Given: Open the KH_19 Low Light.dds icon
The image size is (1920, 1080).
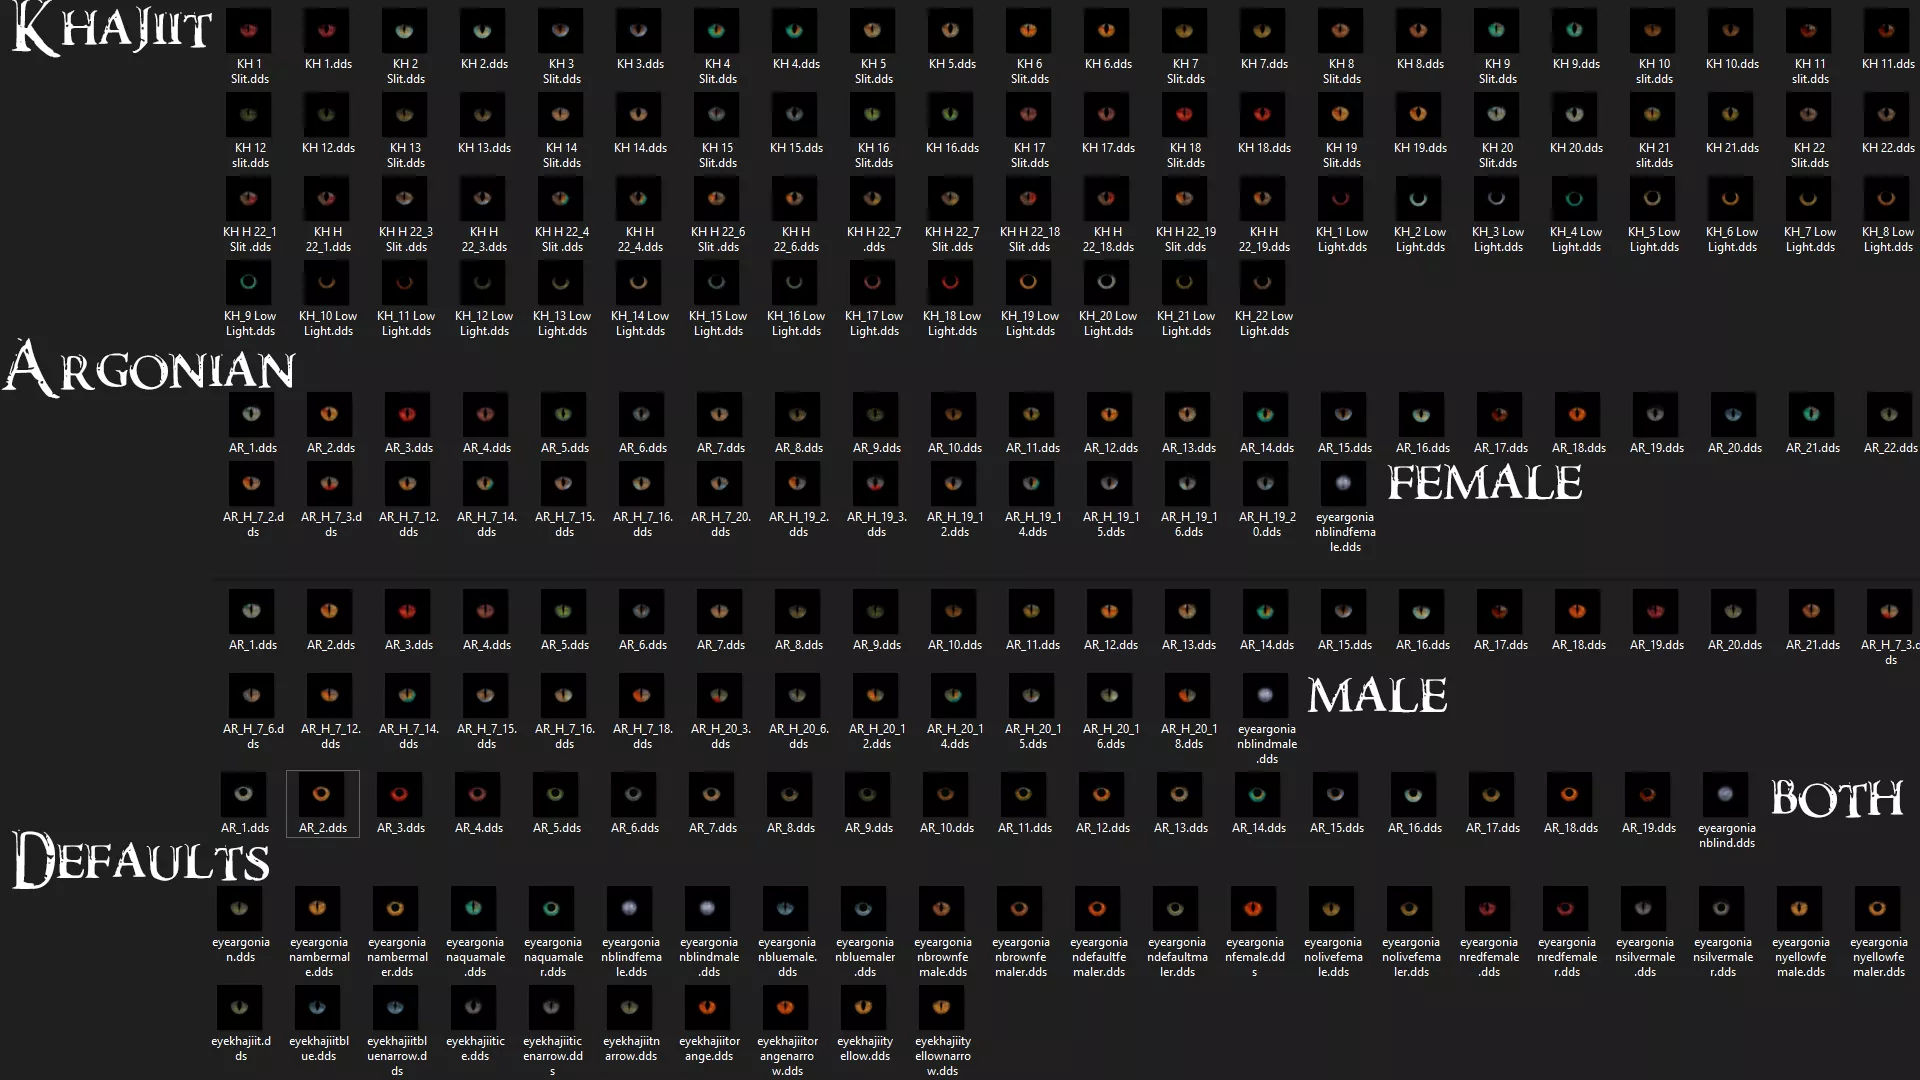Looking at the screenshot, I should (1029, 283).
